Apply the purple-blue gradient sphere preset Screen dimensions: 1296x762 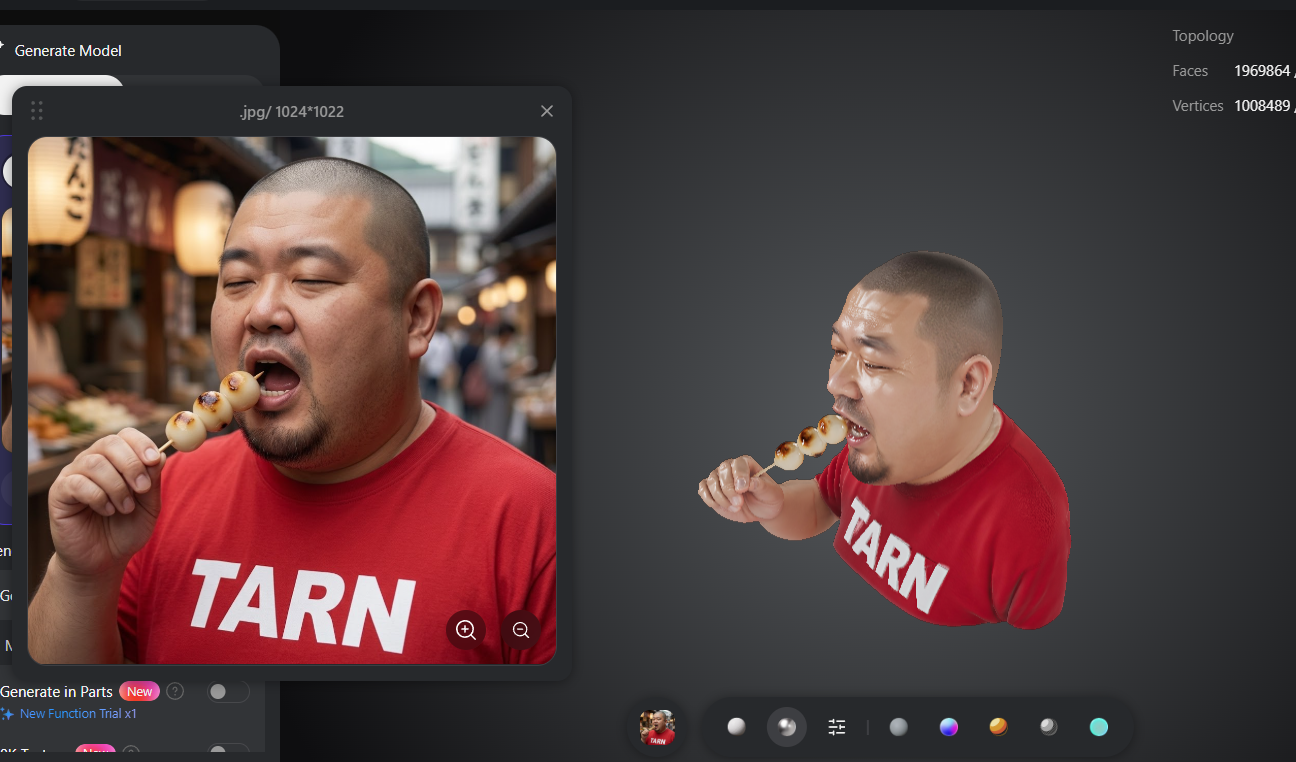[x=949, y=727]
